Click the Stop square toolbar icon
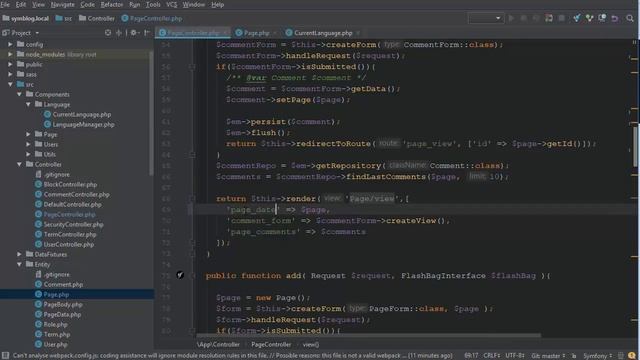Viewport: 640px width, 360px height. coord(562,18)
